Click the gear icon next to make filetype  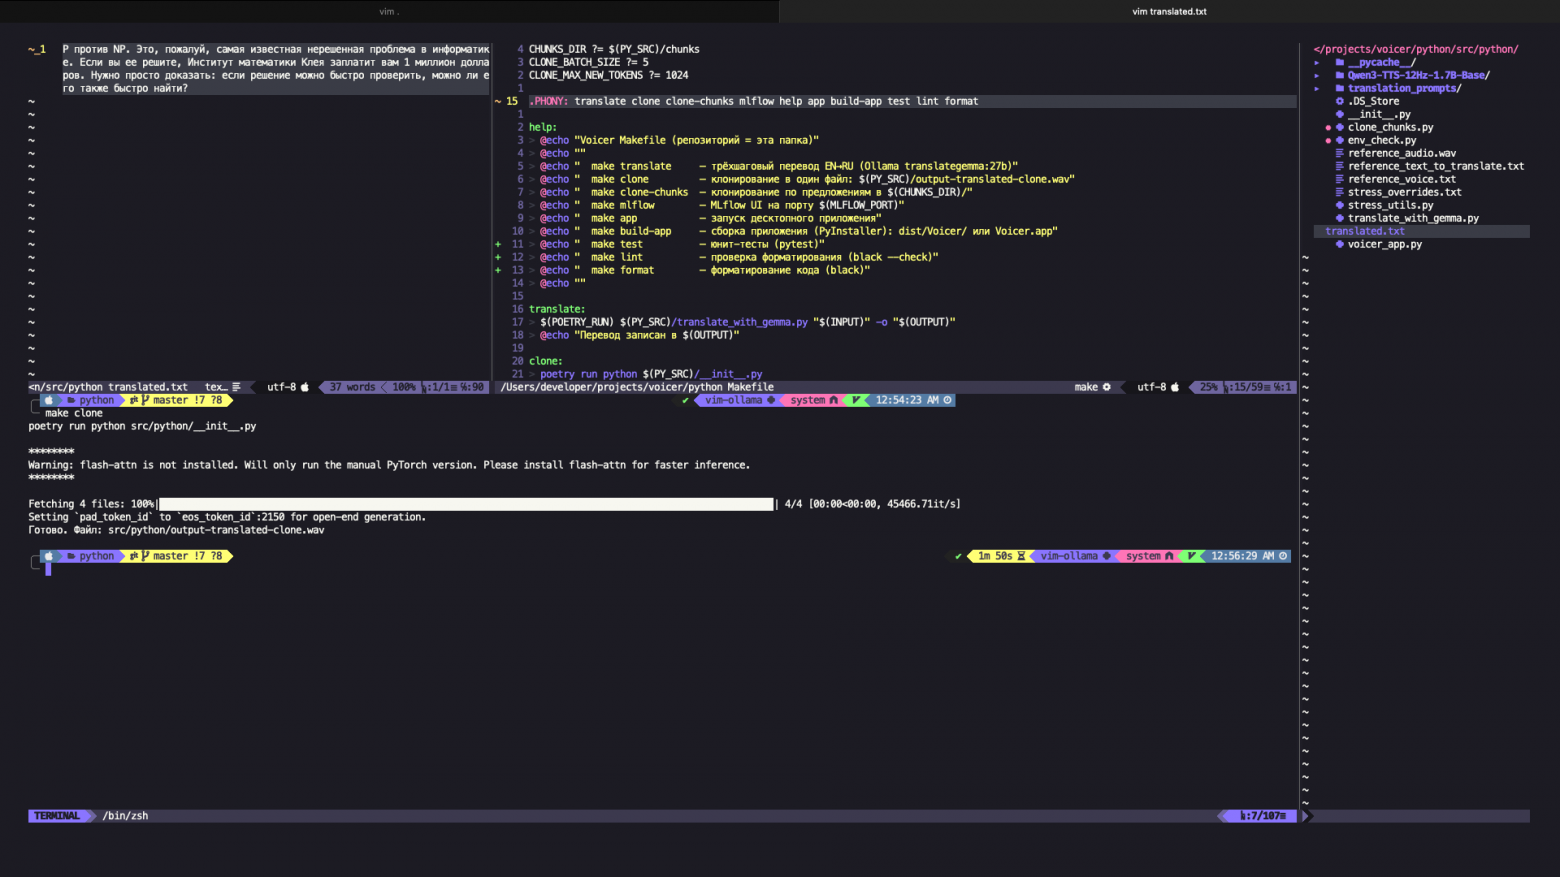point(1106,387)
